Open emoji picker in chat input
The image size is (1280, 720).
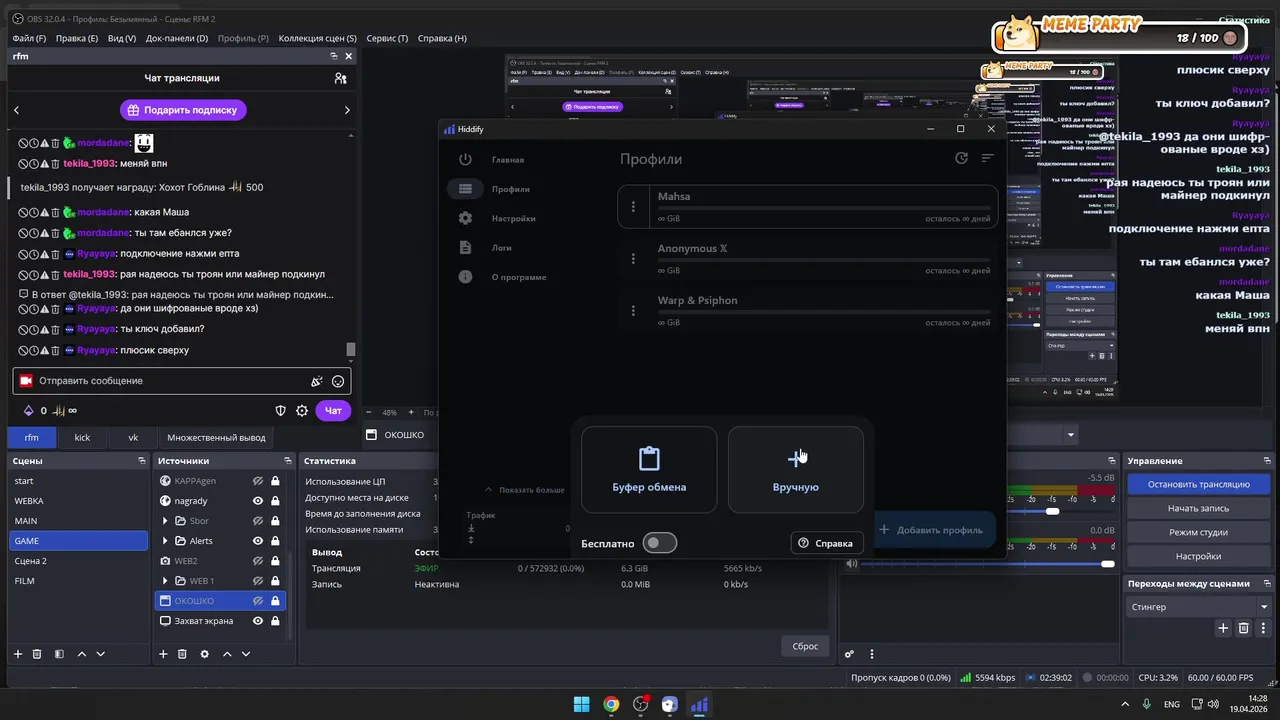tap(338, 381)
